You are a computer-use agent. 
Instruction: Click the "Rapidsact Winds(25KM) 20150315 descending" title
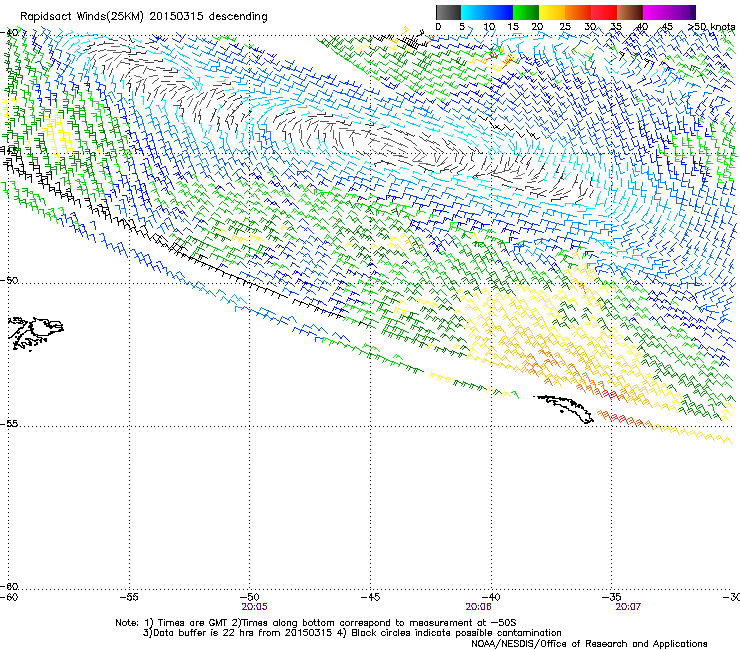tap(143, 17)
